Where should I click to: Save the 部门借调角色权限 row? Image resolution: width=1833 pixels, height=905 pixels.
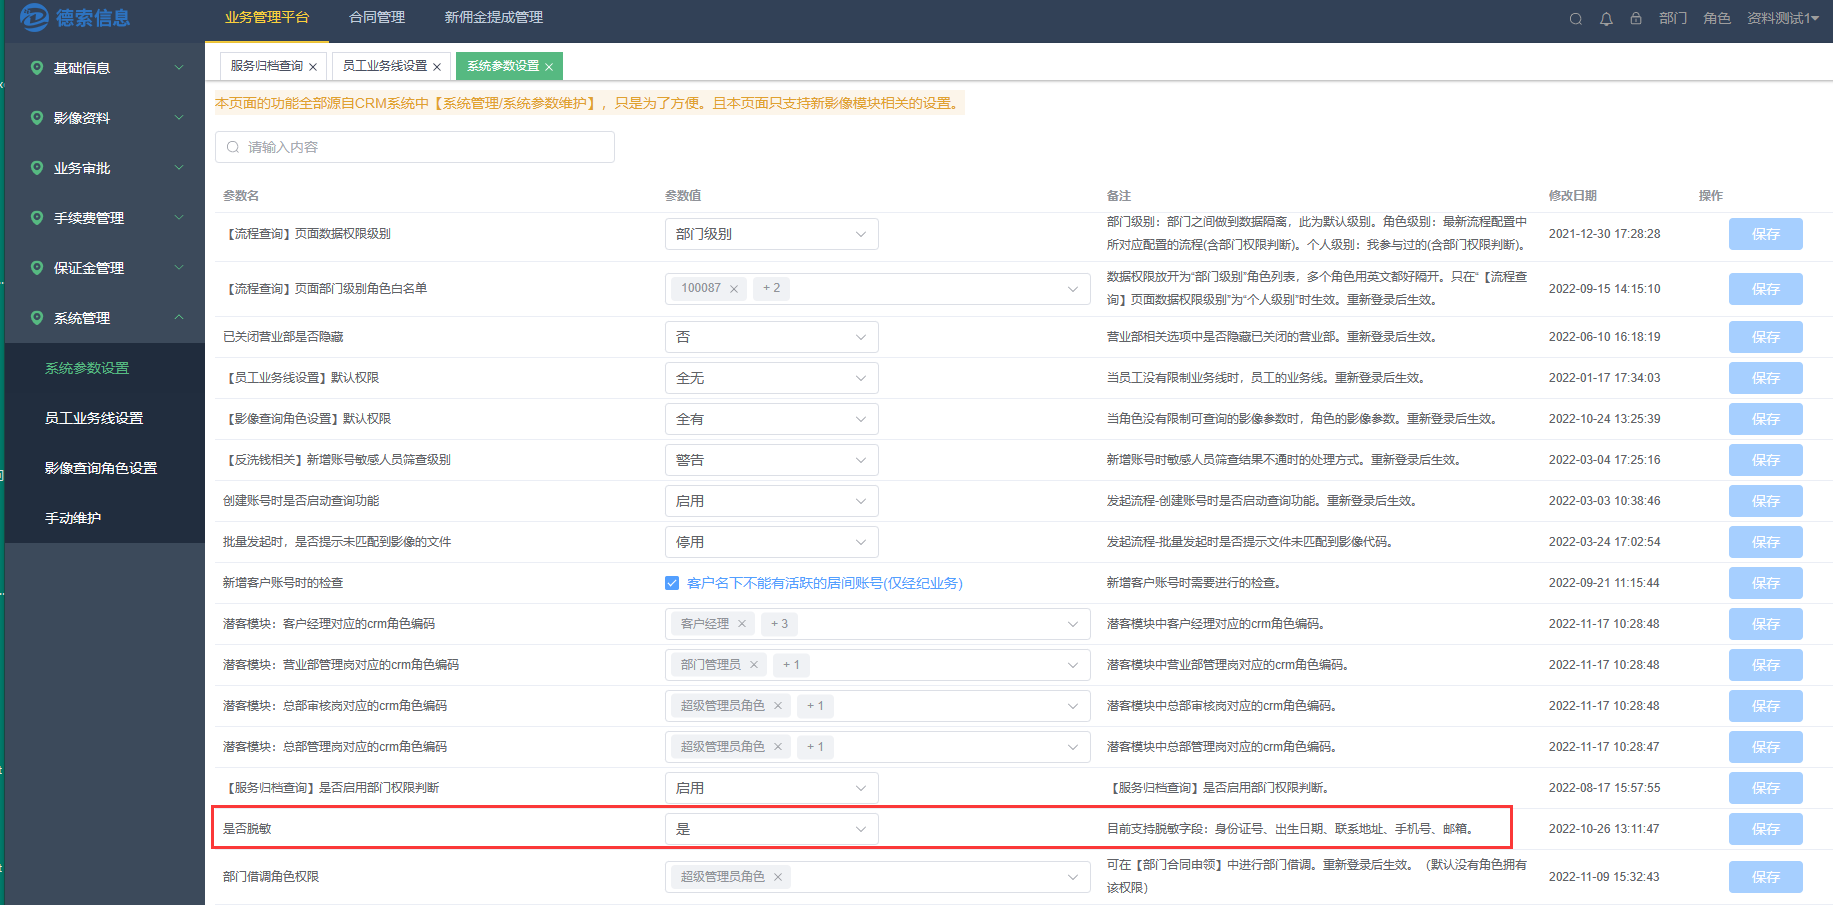(x=1766, y=877)
